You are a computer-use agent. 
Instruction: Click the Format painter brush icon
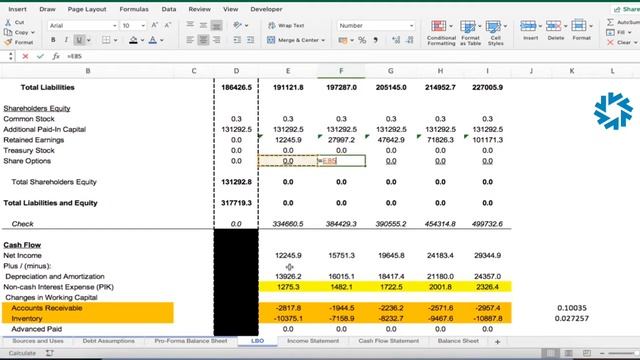click(x=8, y=42)
